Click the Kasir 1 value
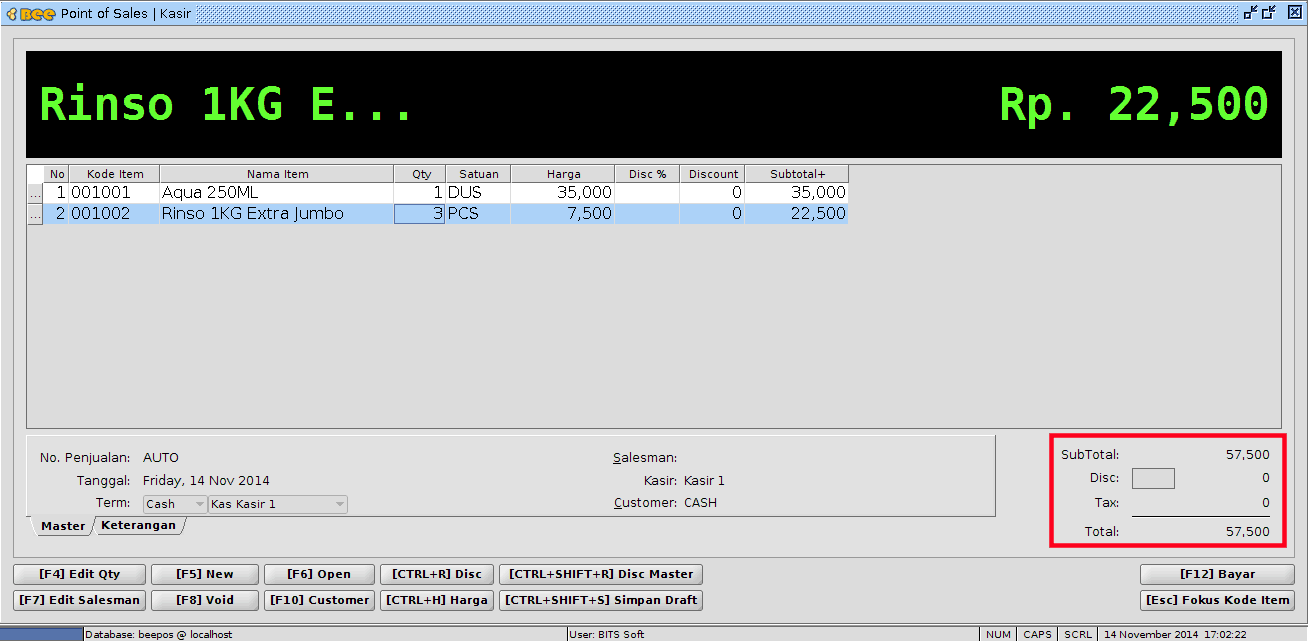This screenshot has height=642, width=1308. click(x=704, y=481)
